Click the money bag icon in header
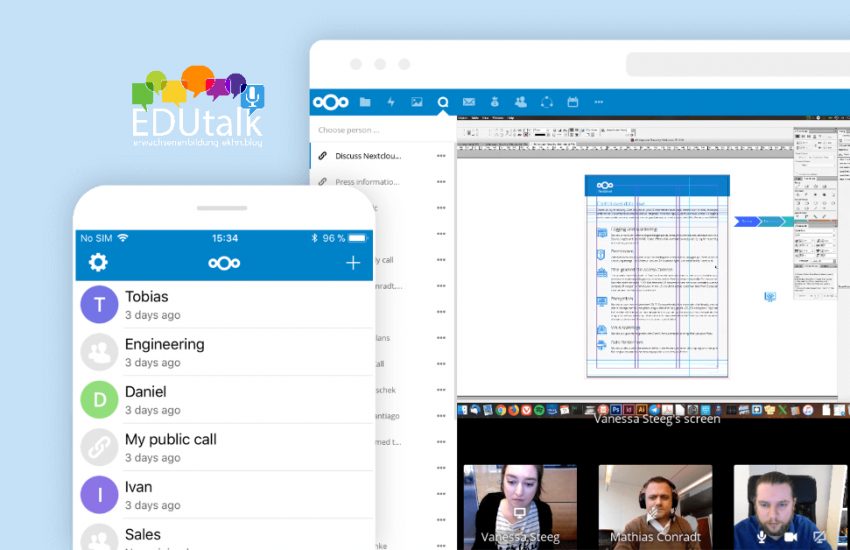This screenshot has width=850, height=550. pos(494,102)
